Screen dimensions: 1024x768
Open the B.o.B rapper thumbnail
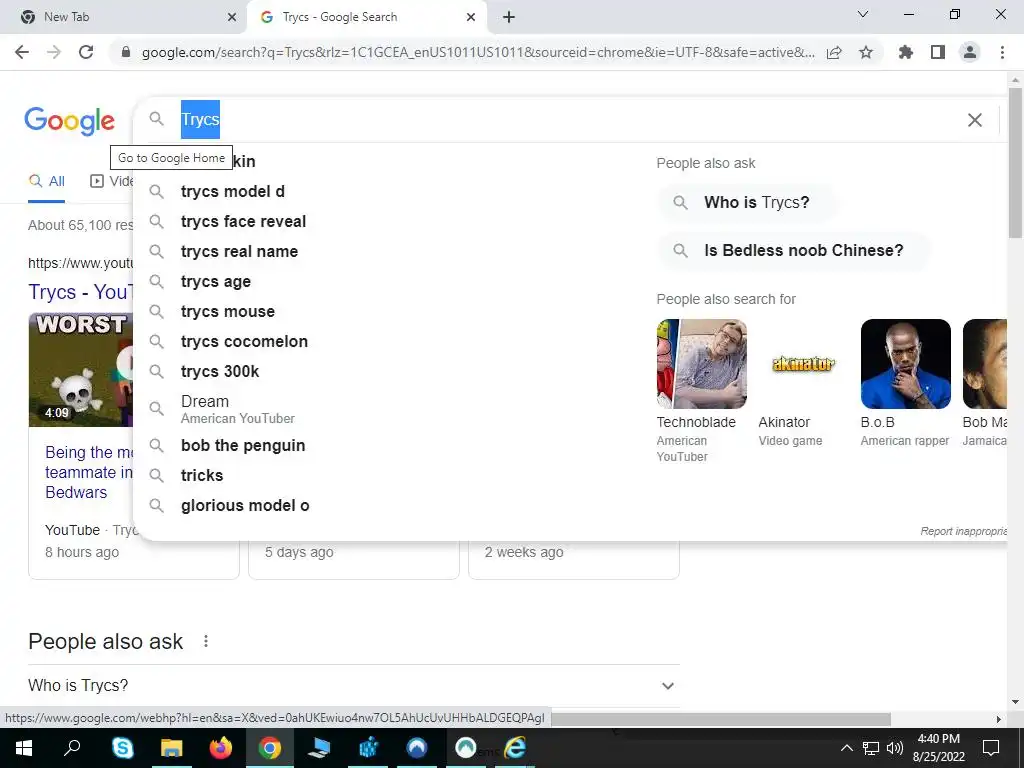[905, 364]
